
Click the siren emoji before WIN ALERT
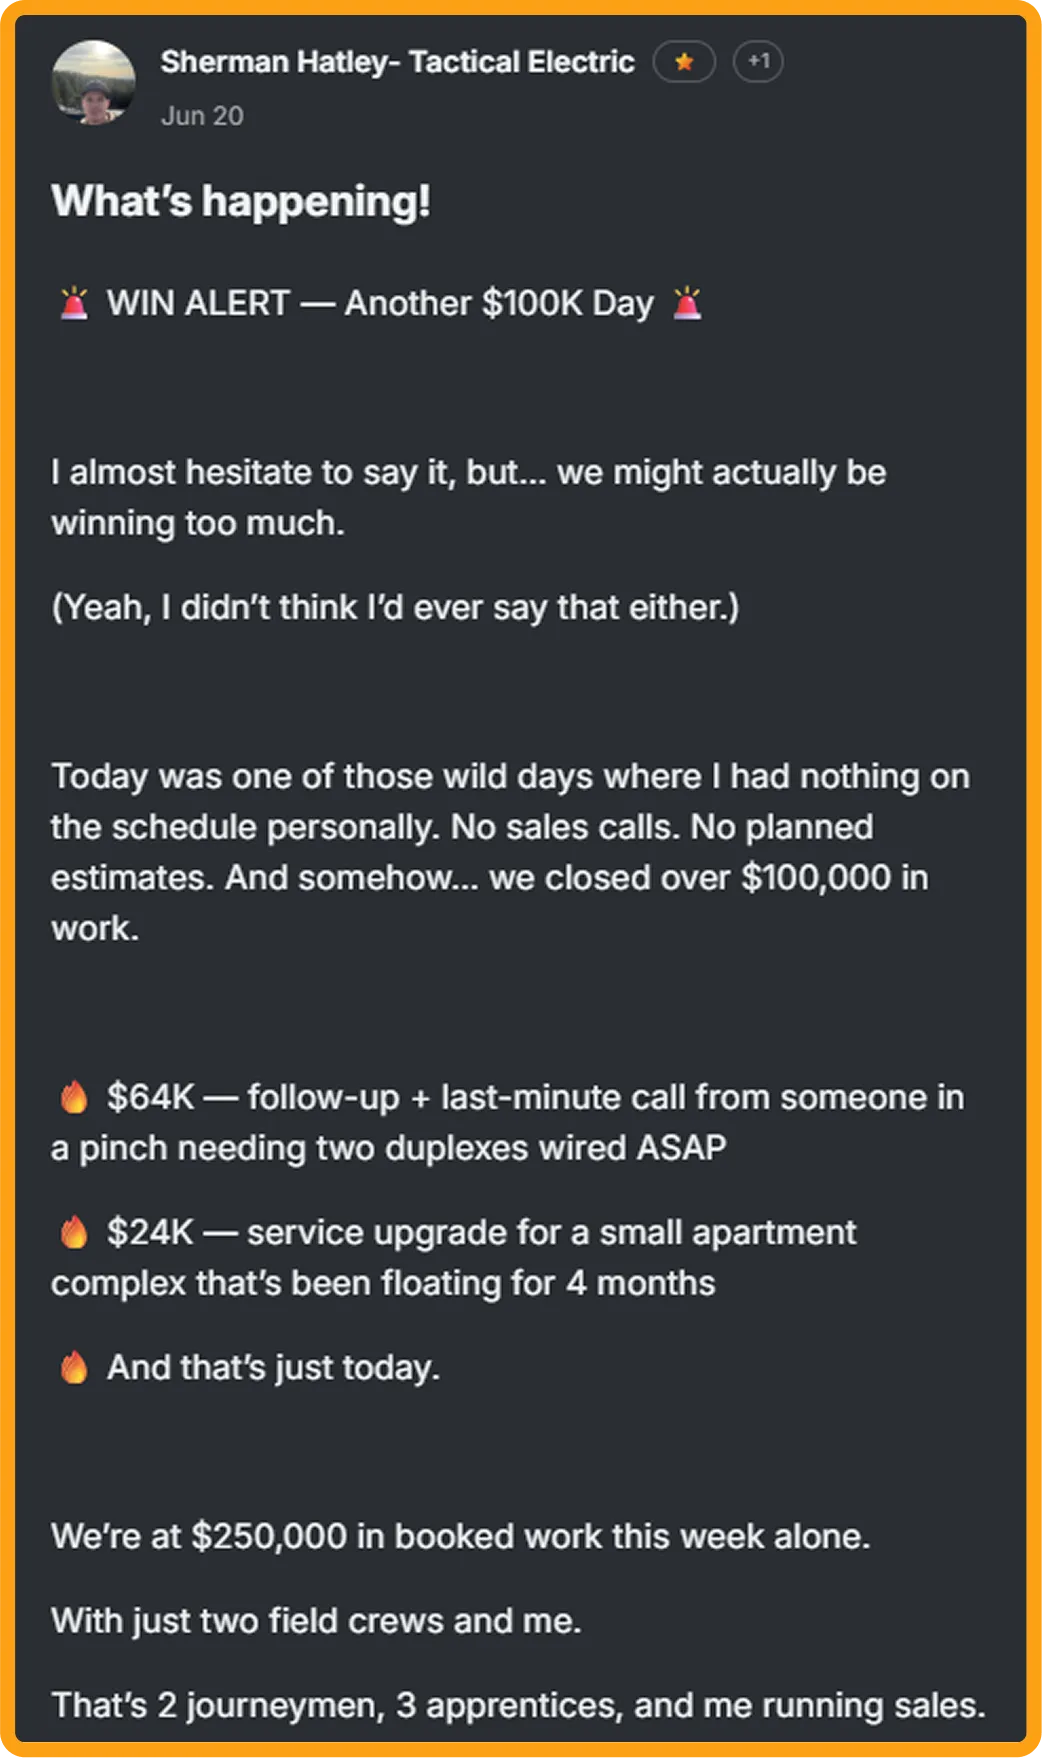74,302
